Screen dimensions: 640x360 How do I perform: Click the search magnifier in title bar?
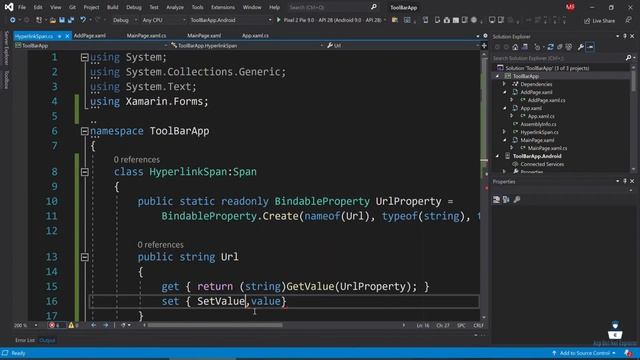373,7
